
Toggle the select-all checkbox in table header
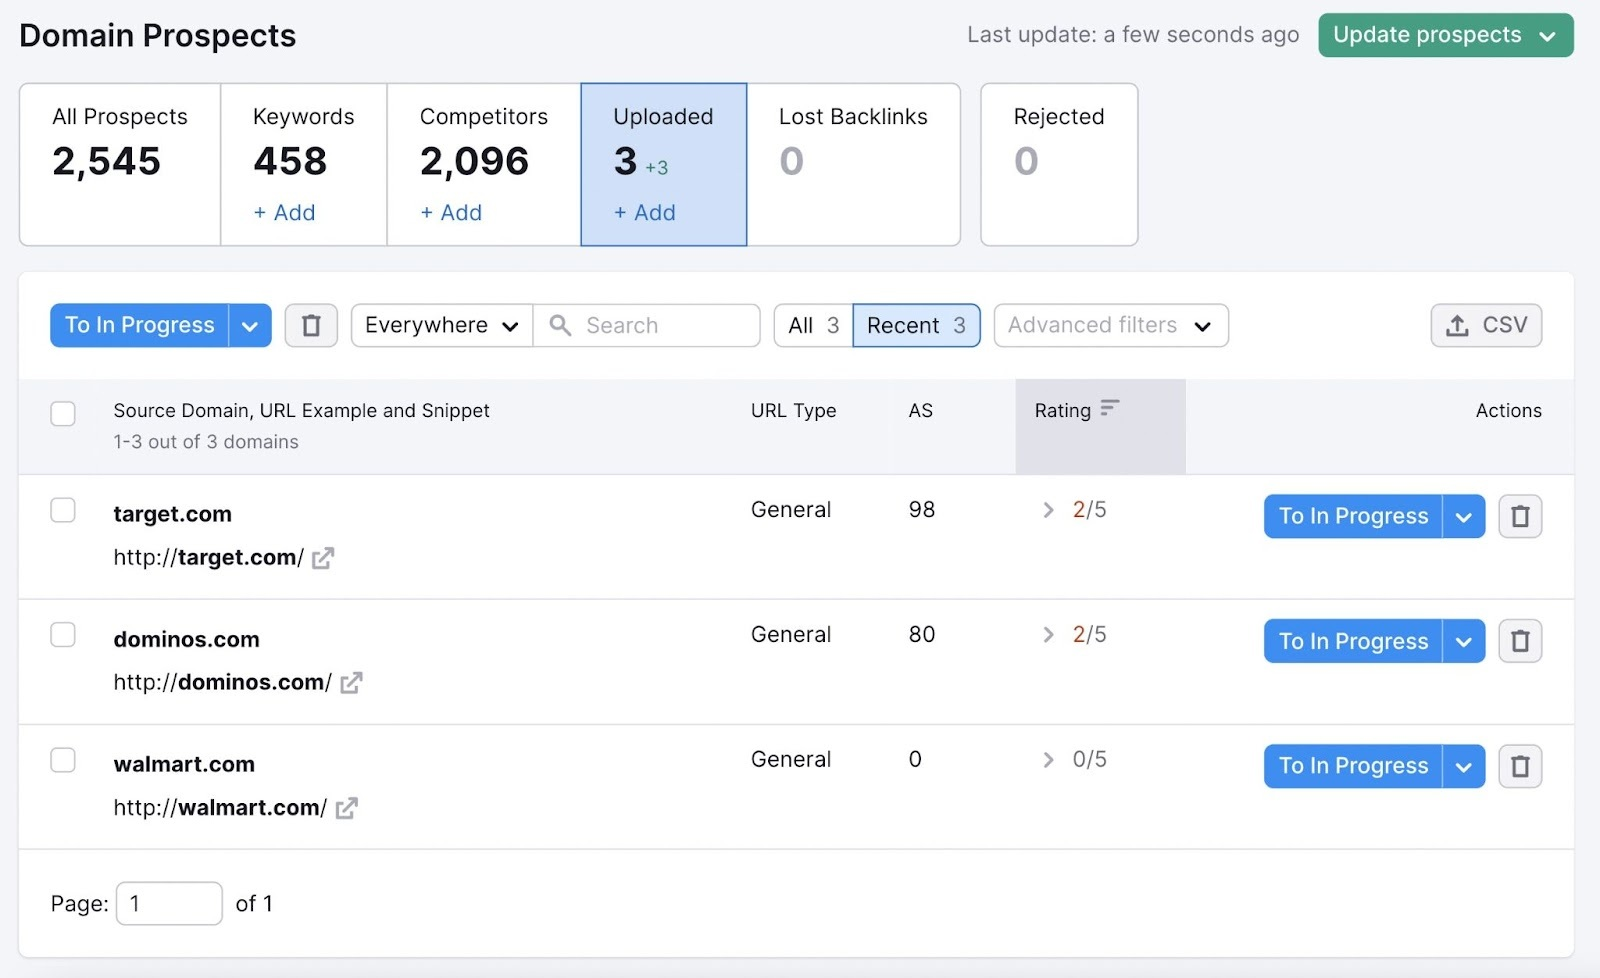click(63, 413)
